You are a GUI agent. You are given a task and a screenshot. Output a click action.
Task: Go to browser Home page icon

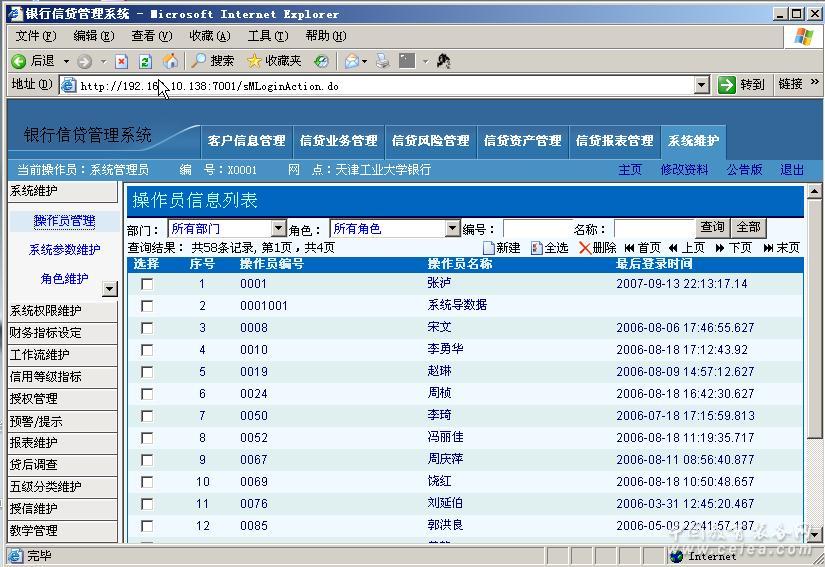pyautogui.click(x=170, y=61)
